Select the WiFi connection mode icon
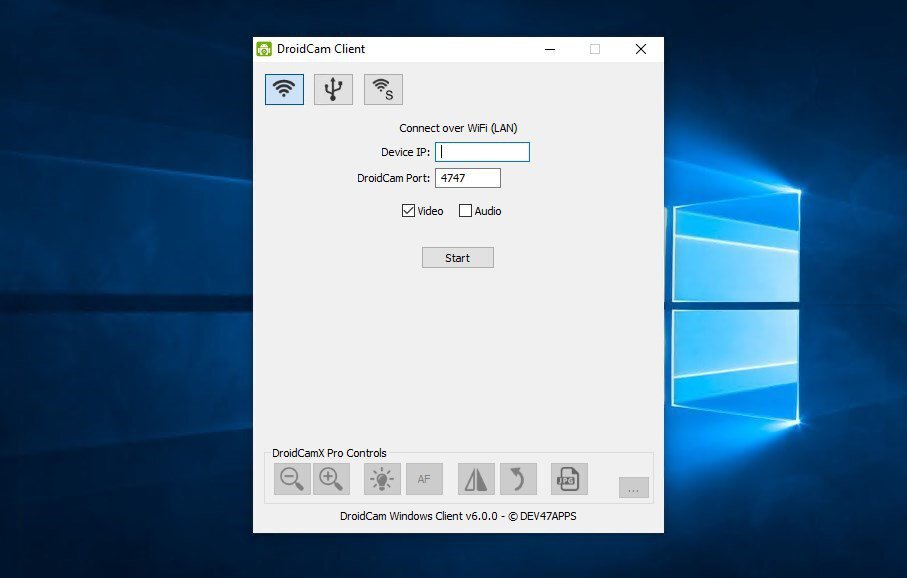The width and height of the screenshot is (907, 578). 284,89
